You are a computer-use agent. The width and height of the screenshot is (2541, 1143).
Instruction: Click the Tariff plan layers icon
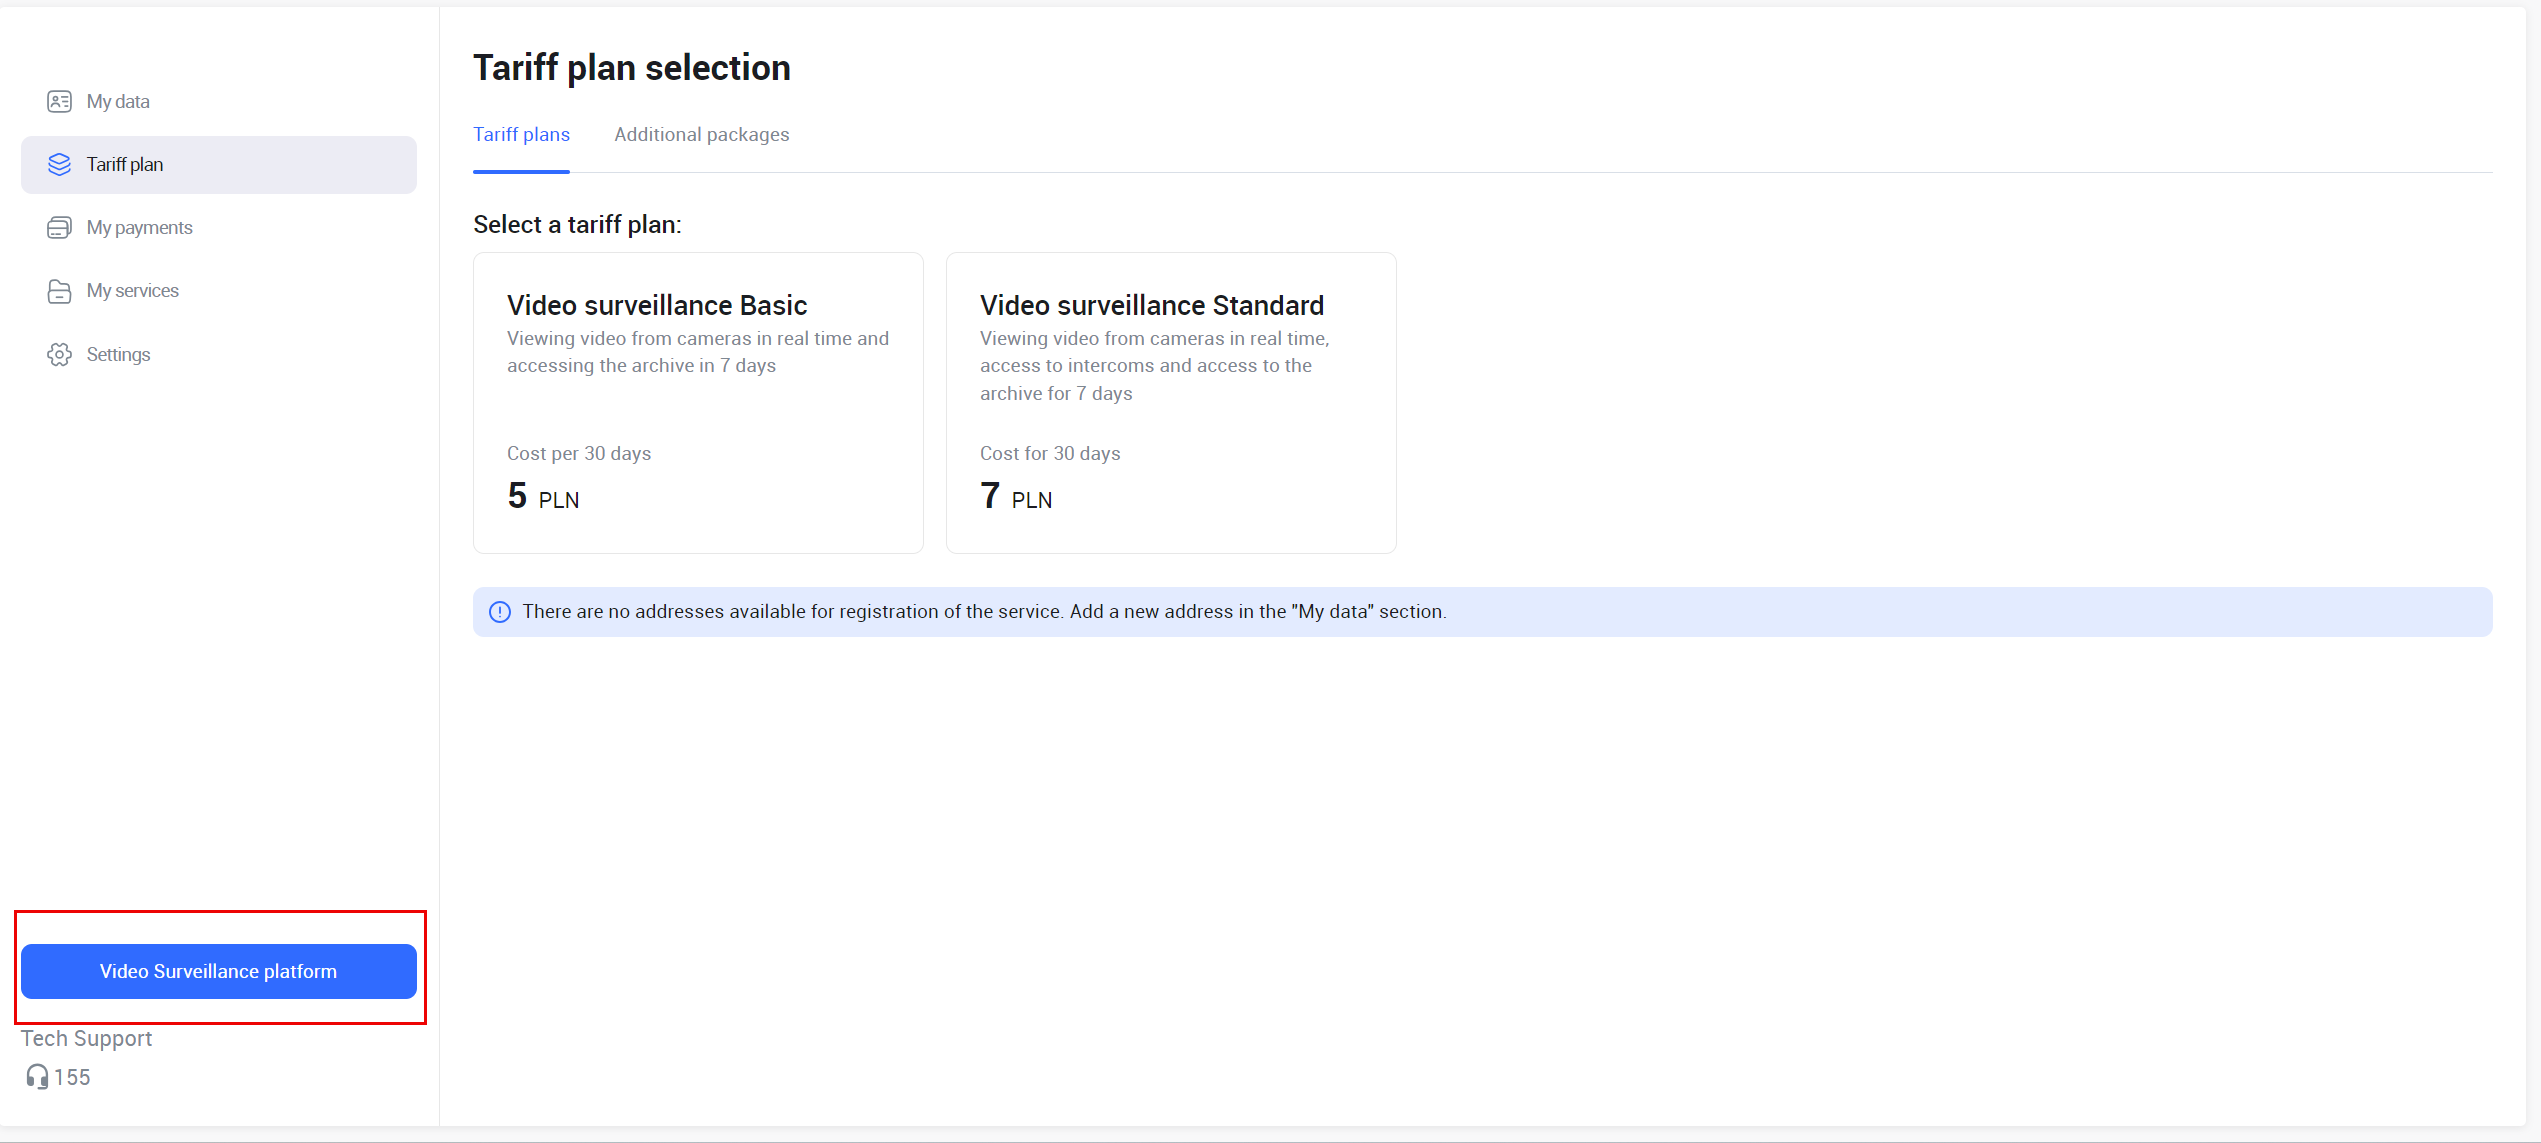tap(59, 164)
